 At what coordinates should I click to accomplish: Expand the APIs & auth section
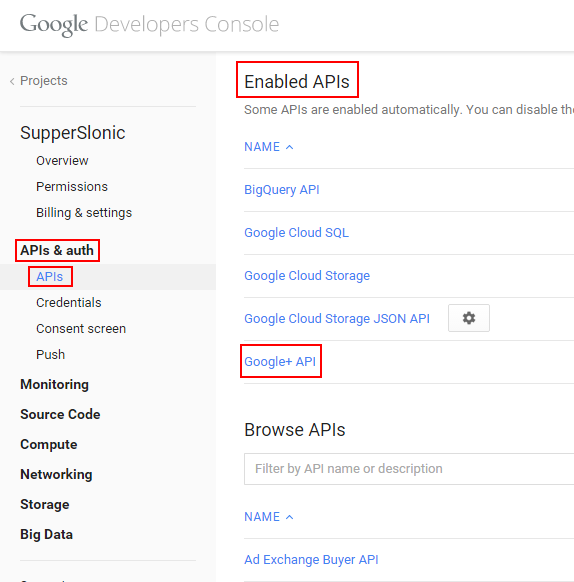tap(57, 250)
